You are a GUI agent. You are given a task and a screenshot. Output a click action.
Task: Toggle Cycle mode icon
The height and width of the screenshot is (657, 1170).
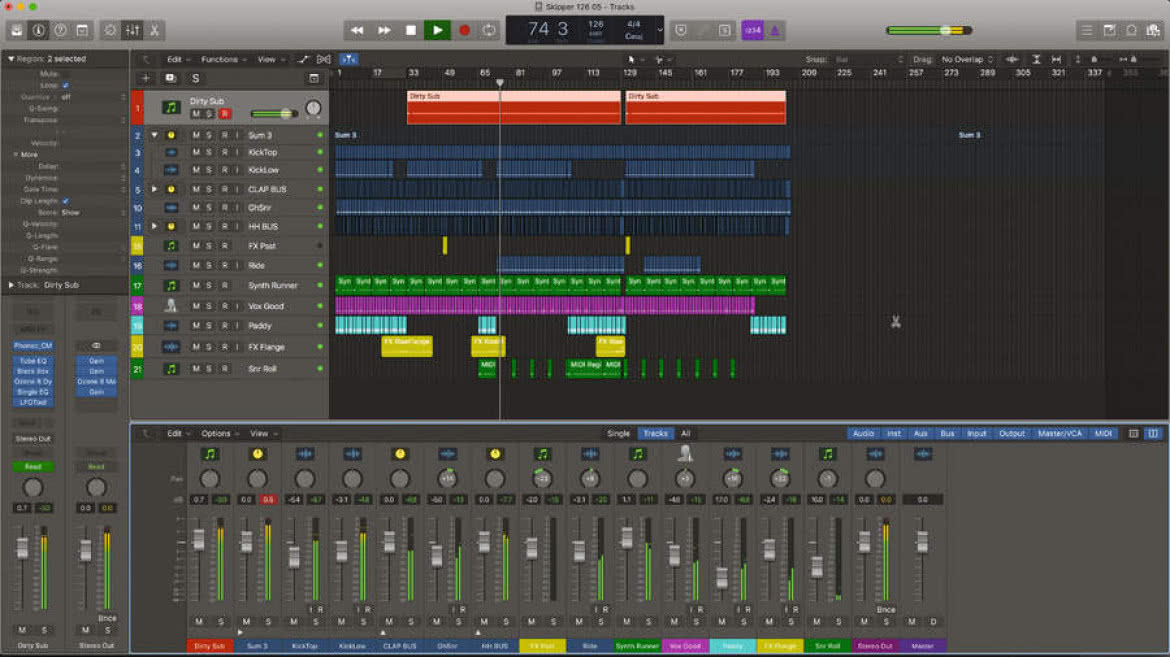point(489,31)
